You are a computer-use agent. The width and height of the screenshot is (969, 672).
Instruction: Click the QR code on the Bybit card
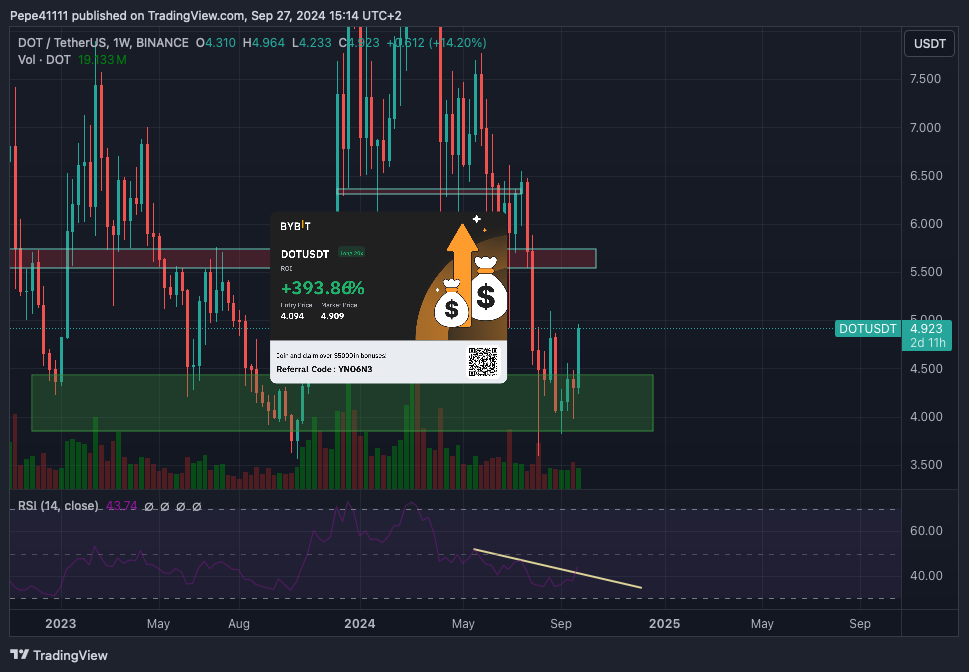[482, 361]
